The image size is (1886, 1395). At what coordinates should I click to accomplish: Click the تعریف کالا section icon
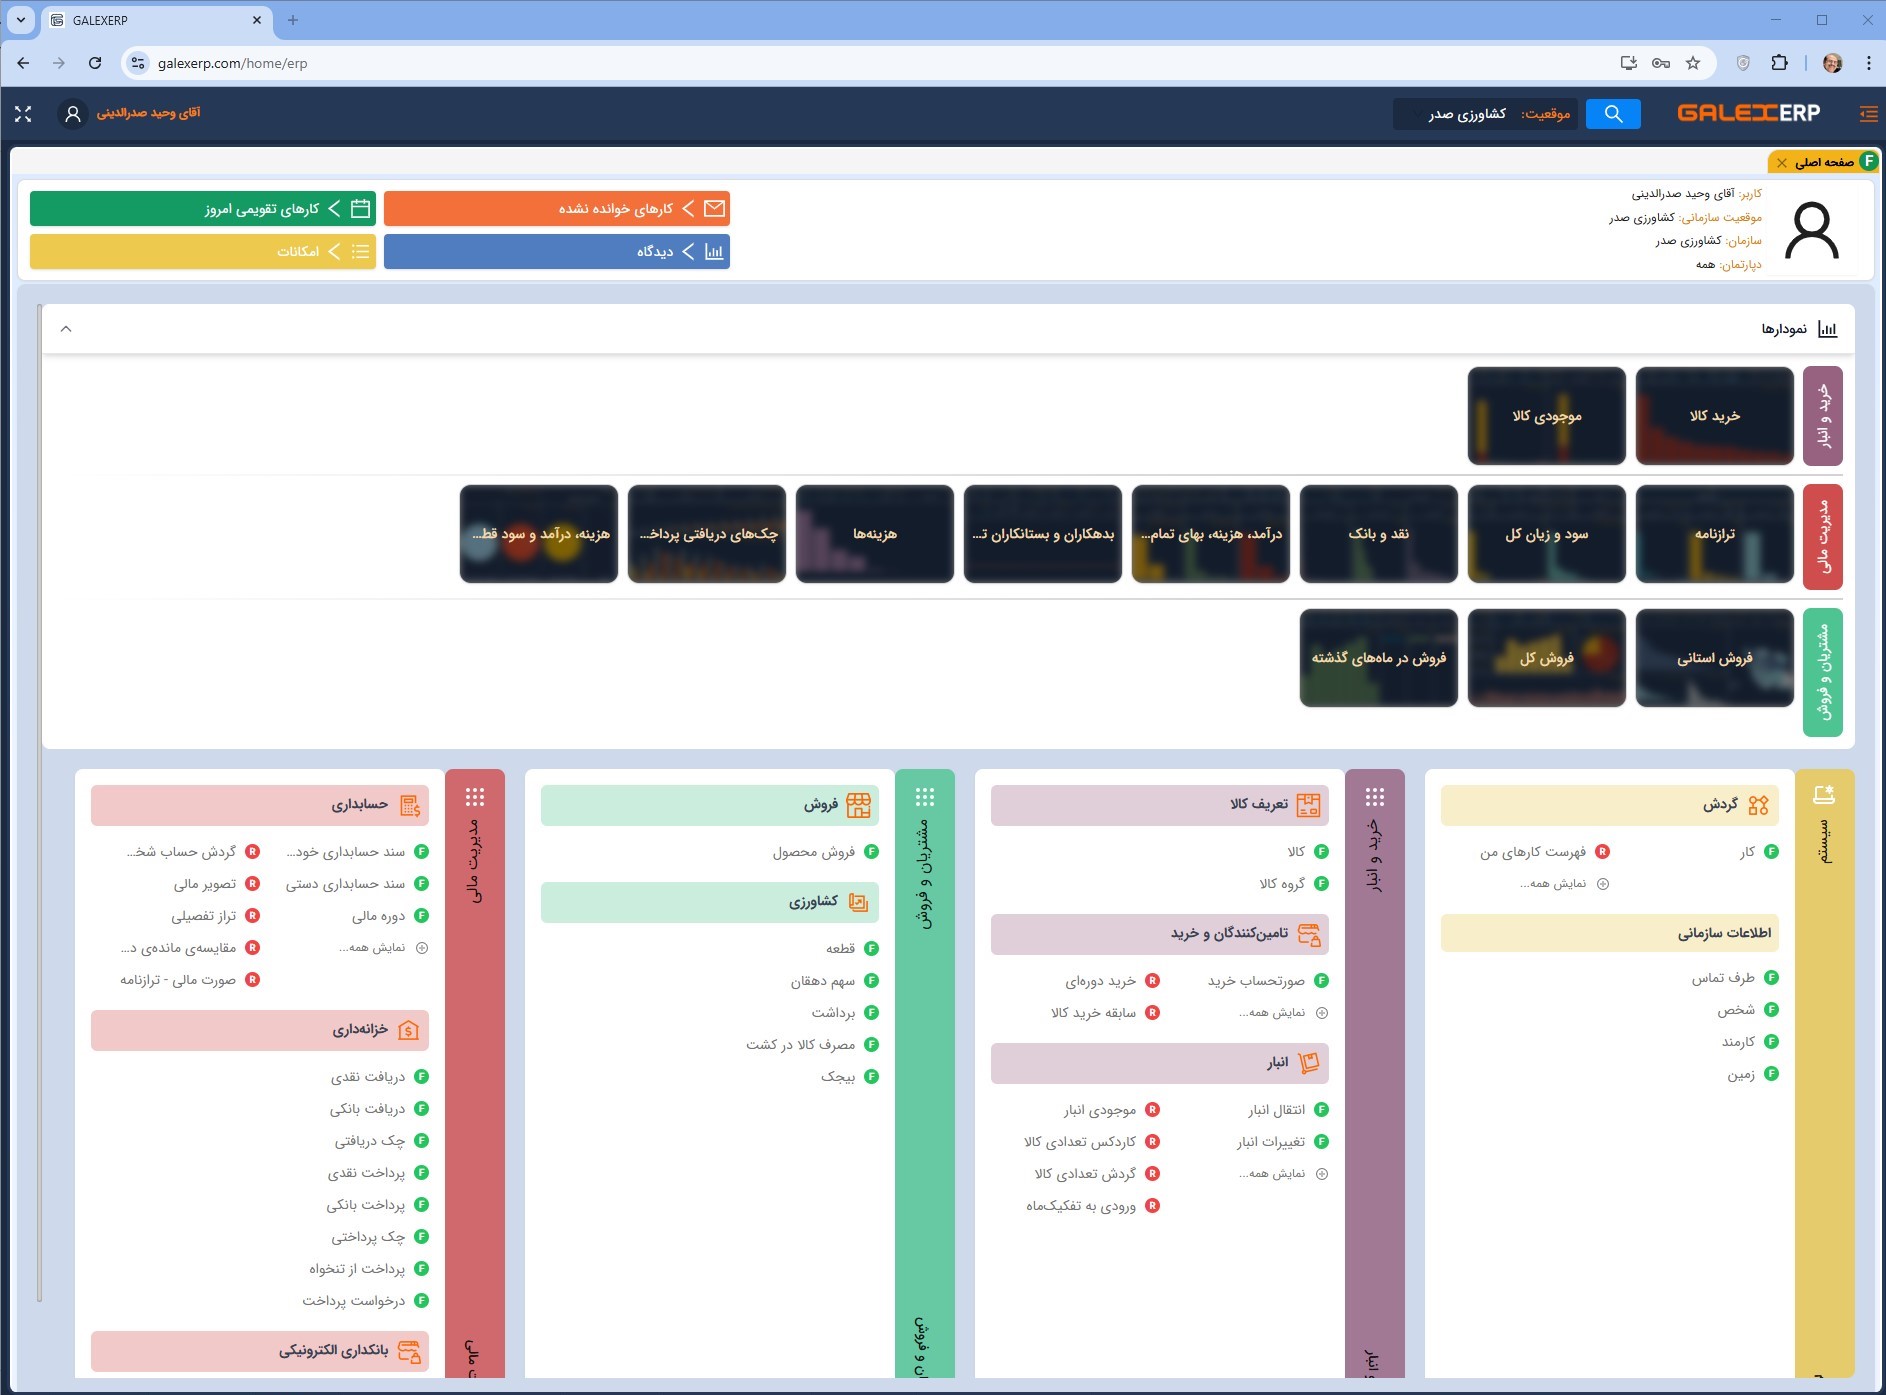click(x=1308, y=805)
